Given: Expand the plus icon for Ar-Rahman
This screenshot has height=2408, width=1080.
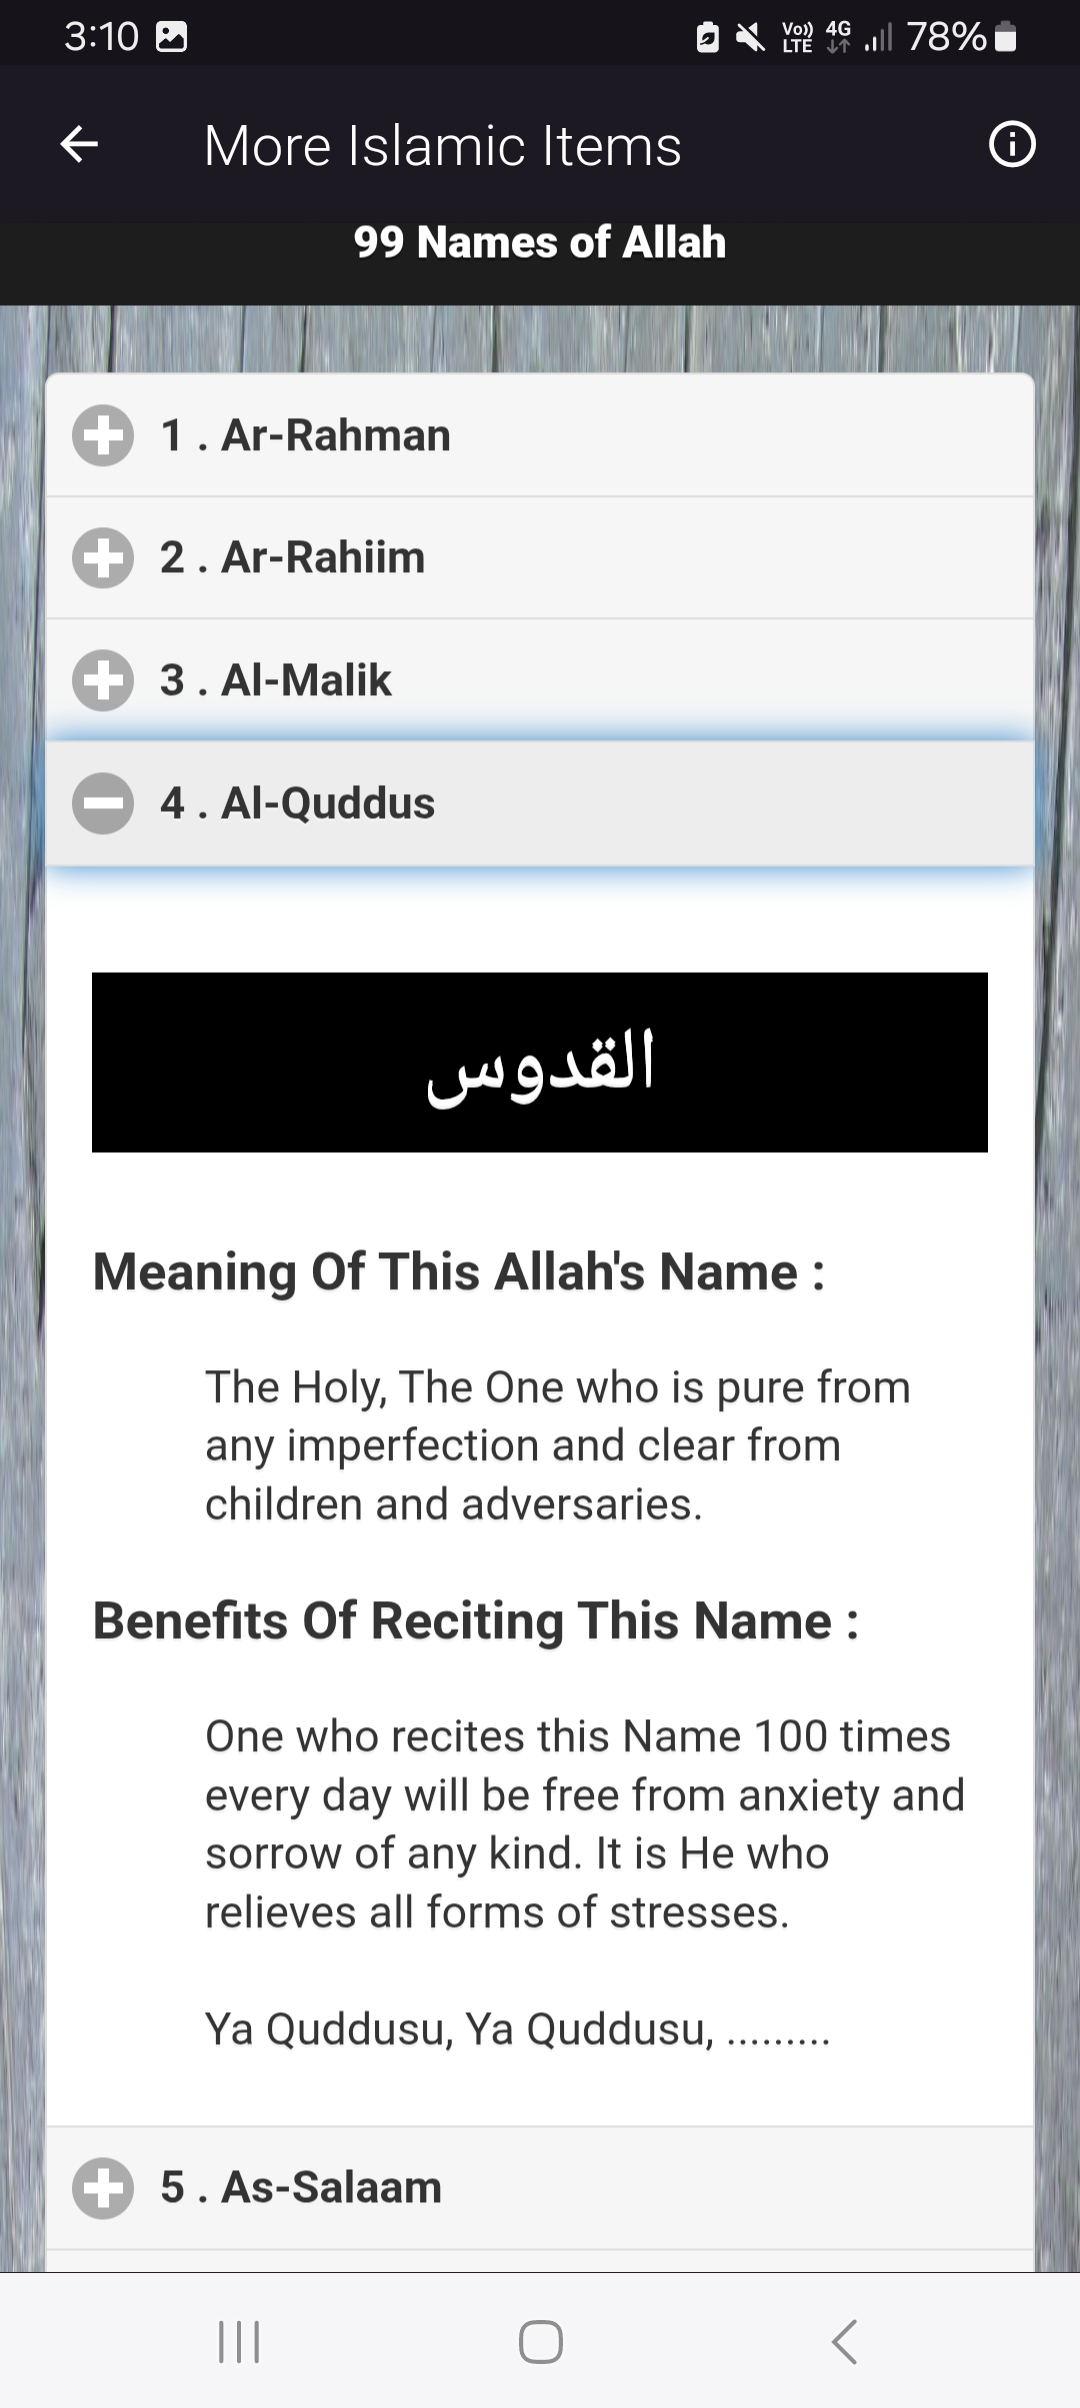Looking at the screenshot, I should (103, 435).
